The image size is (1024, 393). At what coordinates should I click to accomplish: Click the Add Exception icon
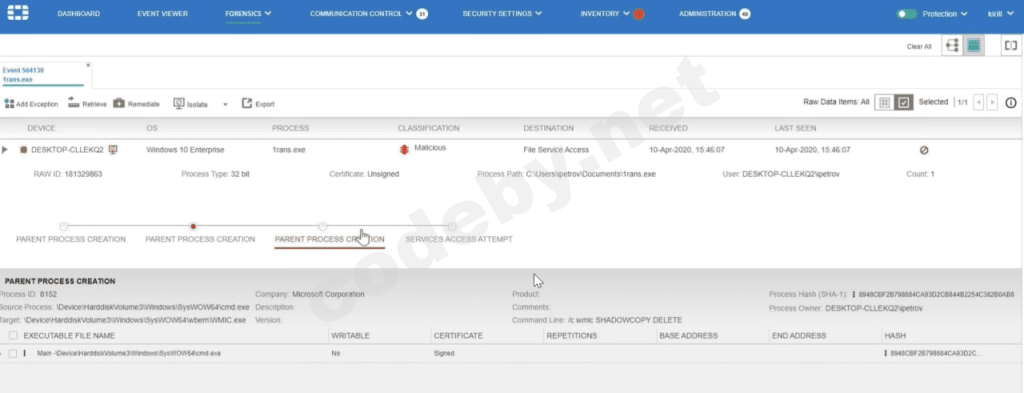pos(9,104)
